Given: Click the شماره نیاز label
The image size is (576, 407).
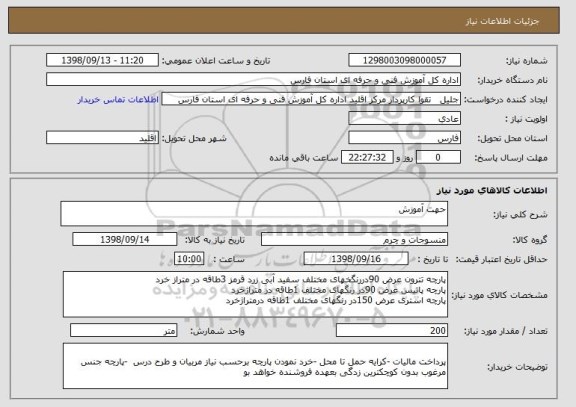Looking at the screenshot, I should pyautogui.click(x=527, y=61).
